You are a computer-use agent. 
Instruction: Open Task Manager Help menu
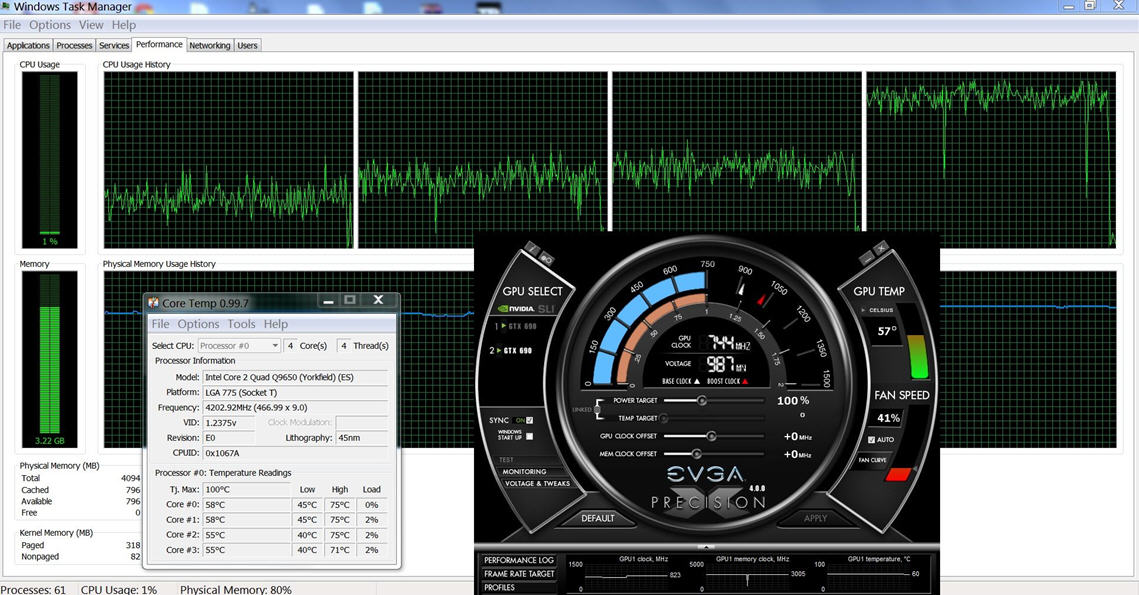(123, 25)
